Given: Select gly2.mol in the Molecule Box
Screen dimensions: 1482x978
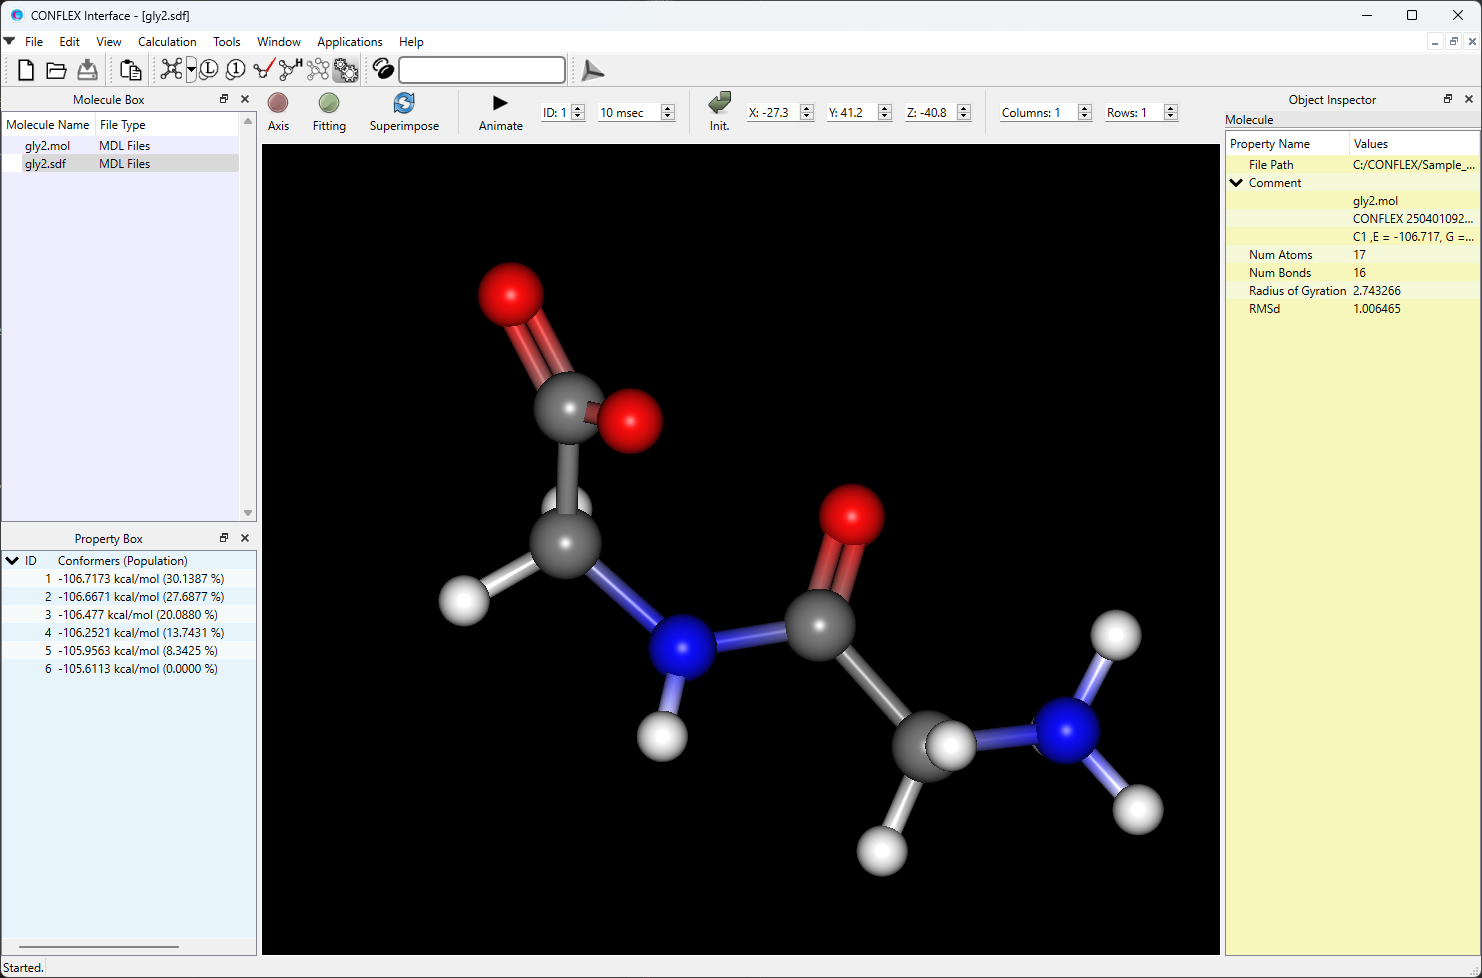Looking at the screenshot, I should click(x=47, y=146).
